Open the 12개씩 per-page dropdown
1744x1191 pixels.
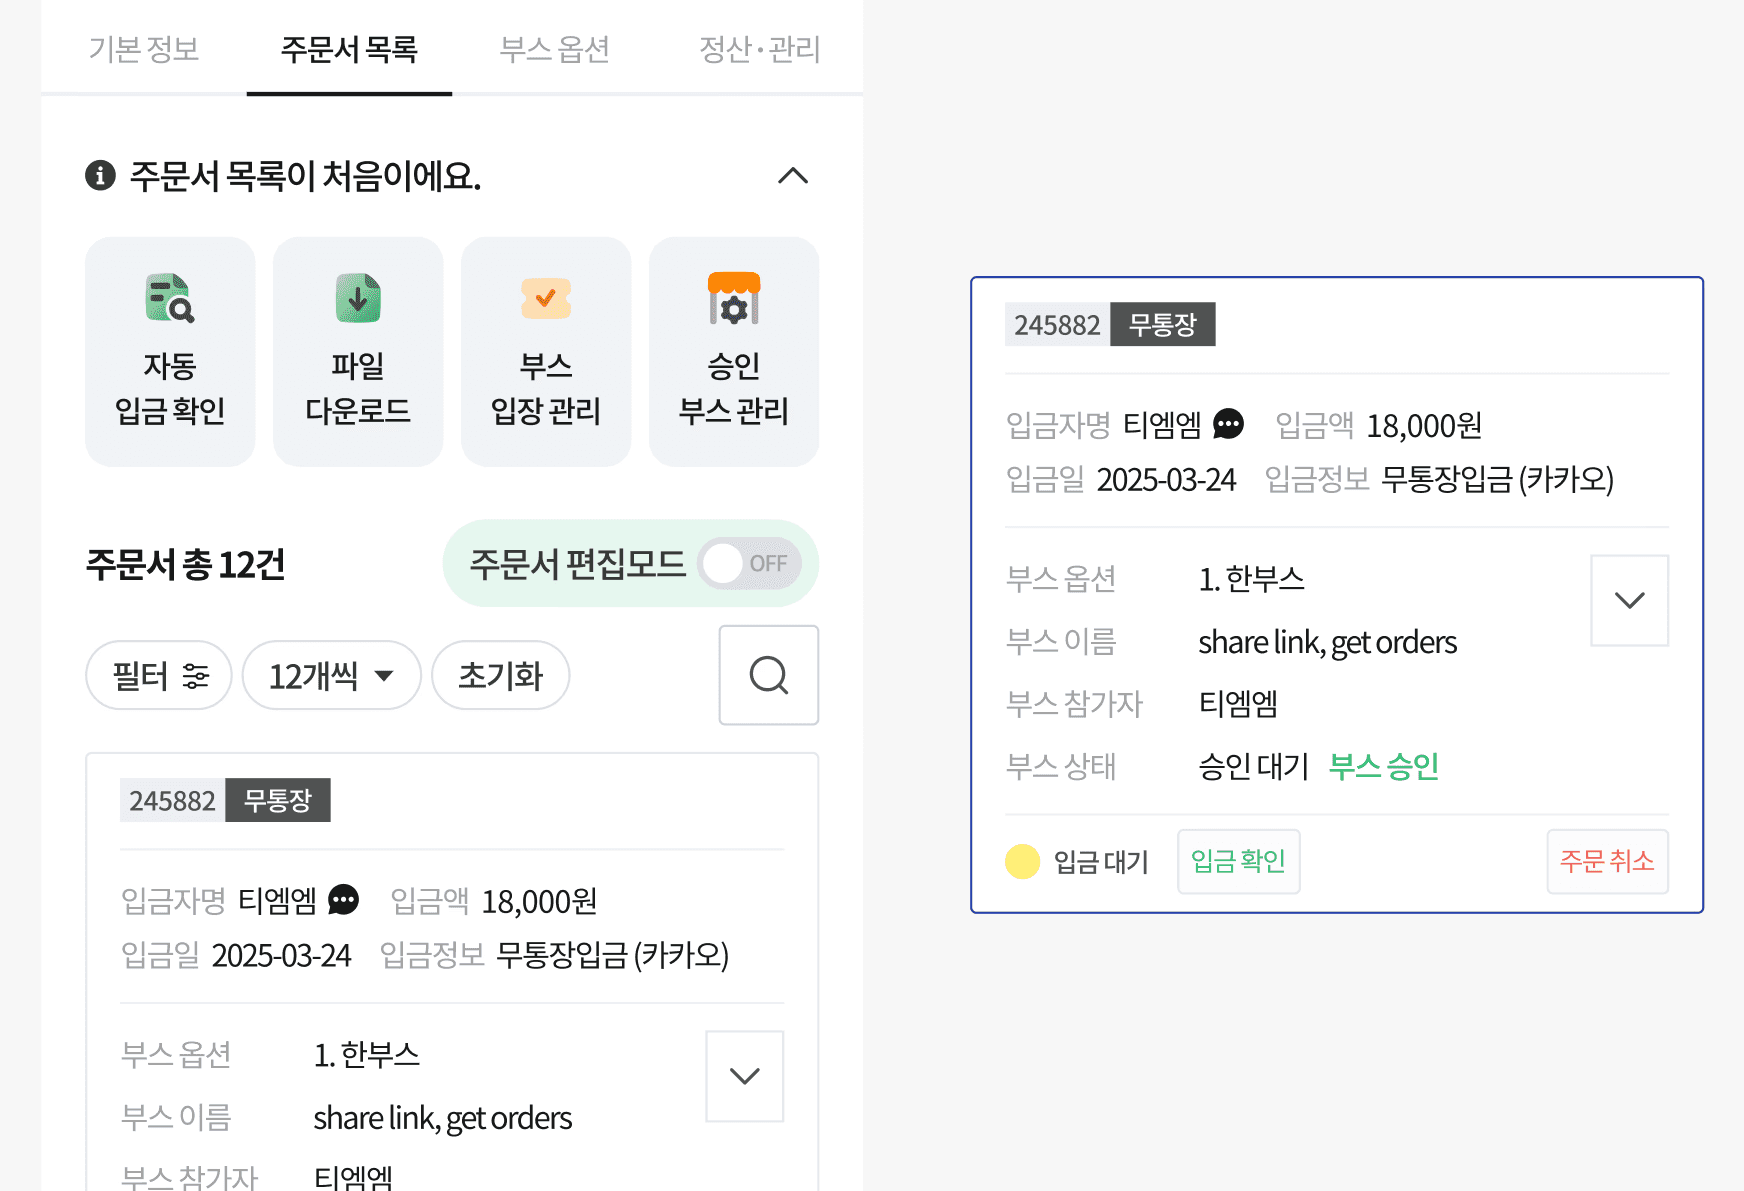pyautogui.click(x=331, y=676)
